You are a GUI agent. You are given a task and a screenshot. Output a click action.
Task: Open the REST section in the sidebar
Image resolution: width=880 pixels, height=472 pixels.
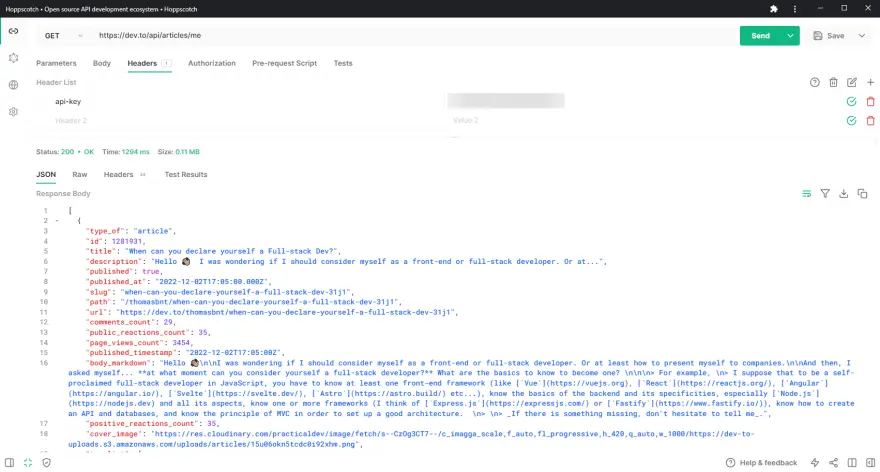click(13, 31)
